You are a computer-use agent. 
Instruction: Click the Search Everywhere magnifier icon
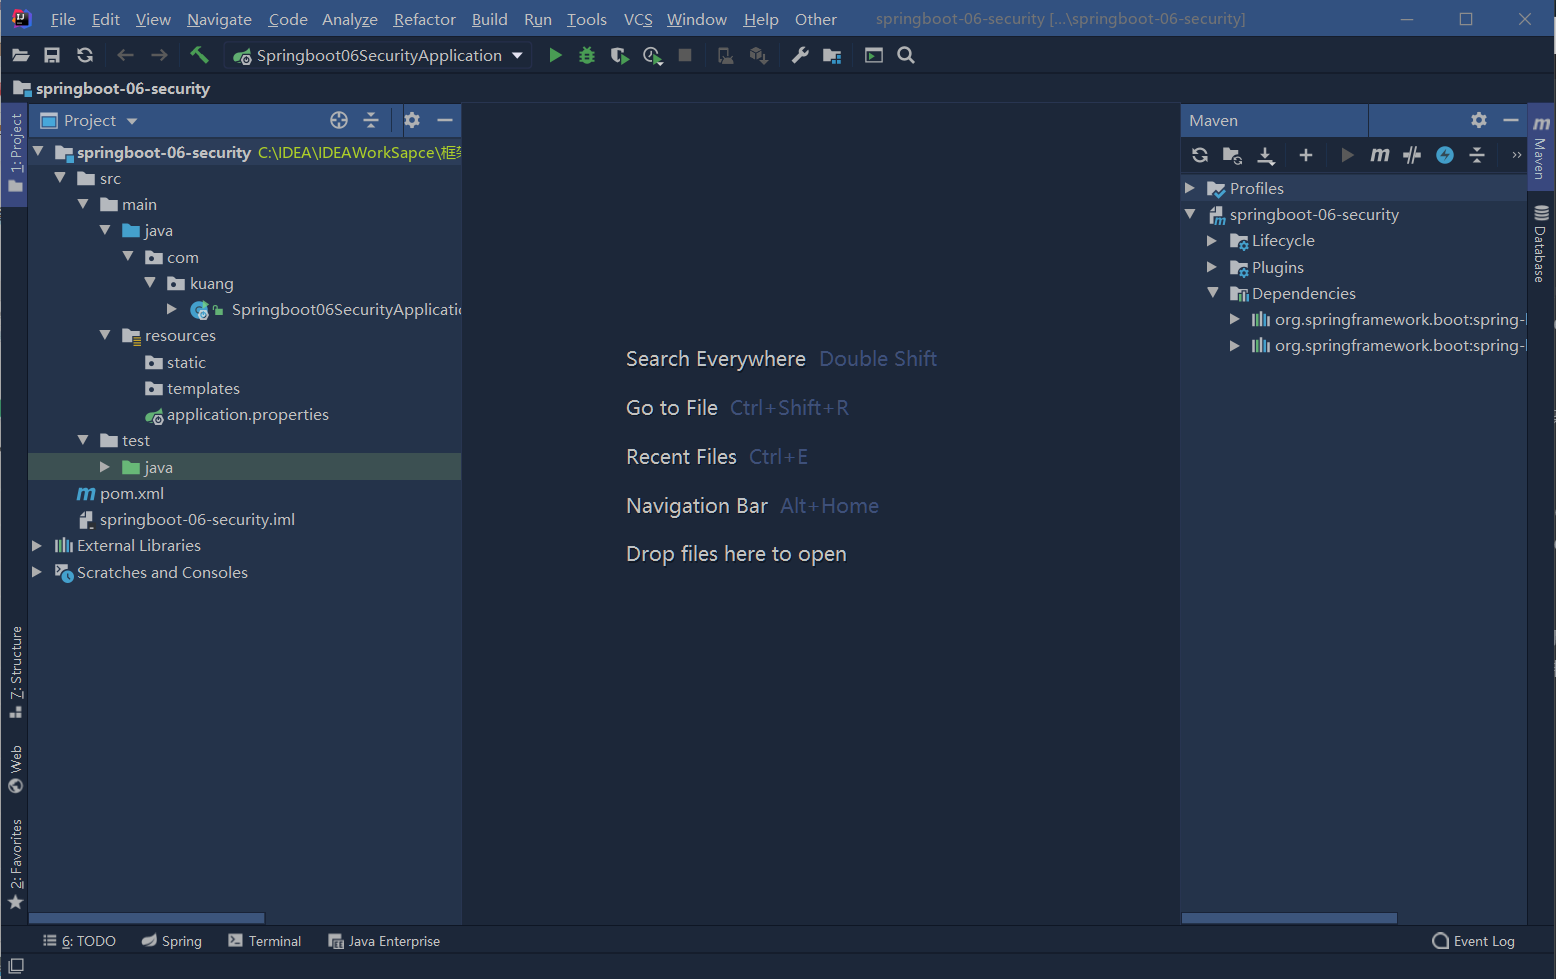tap(906, 56)
